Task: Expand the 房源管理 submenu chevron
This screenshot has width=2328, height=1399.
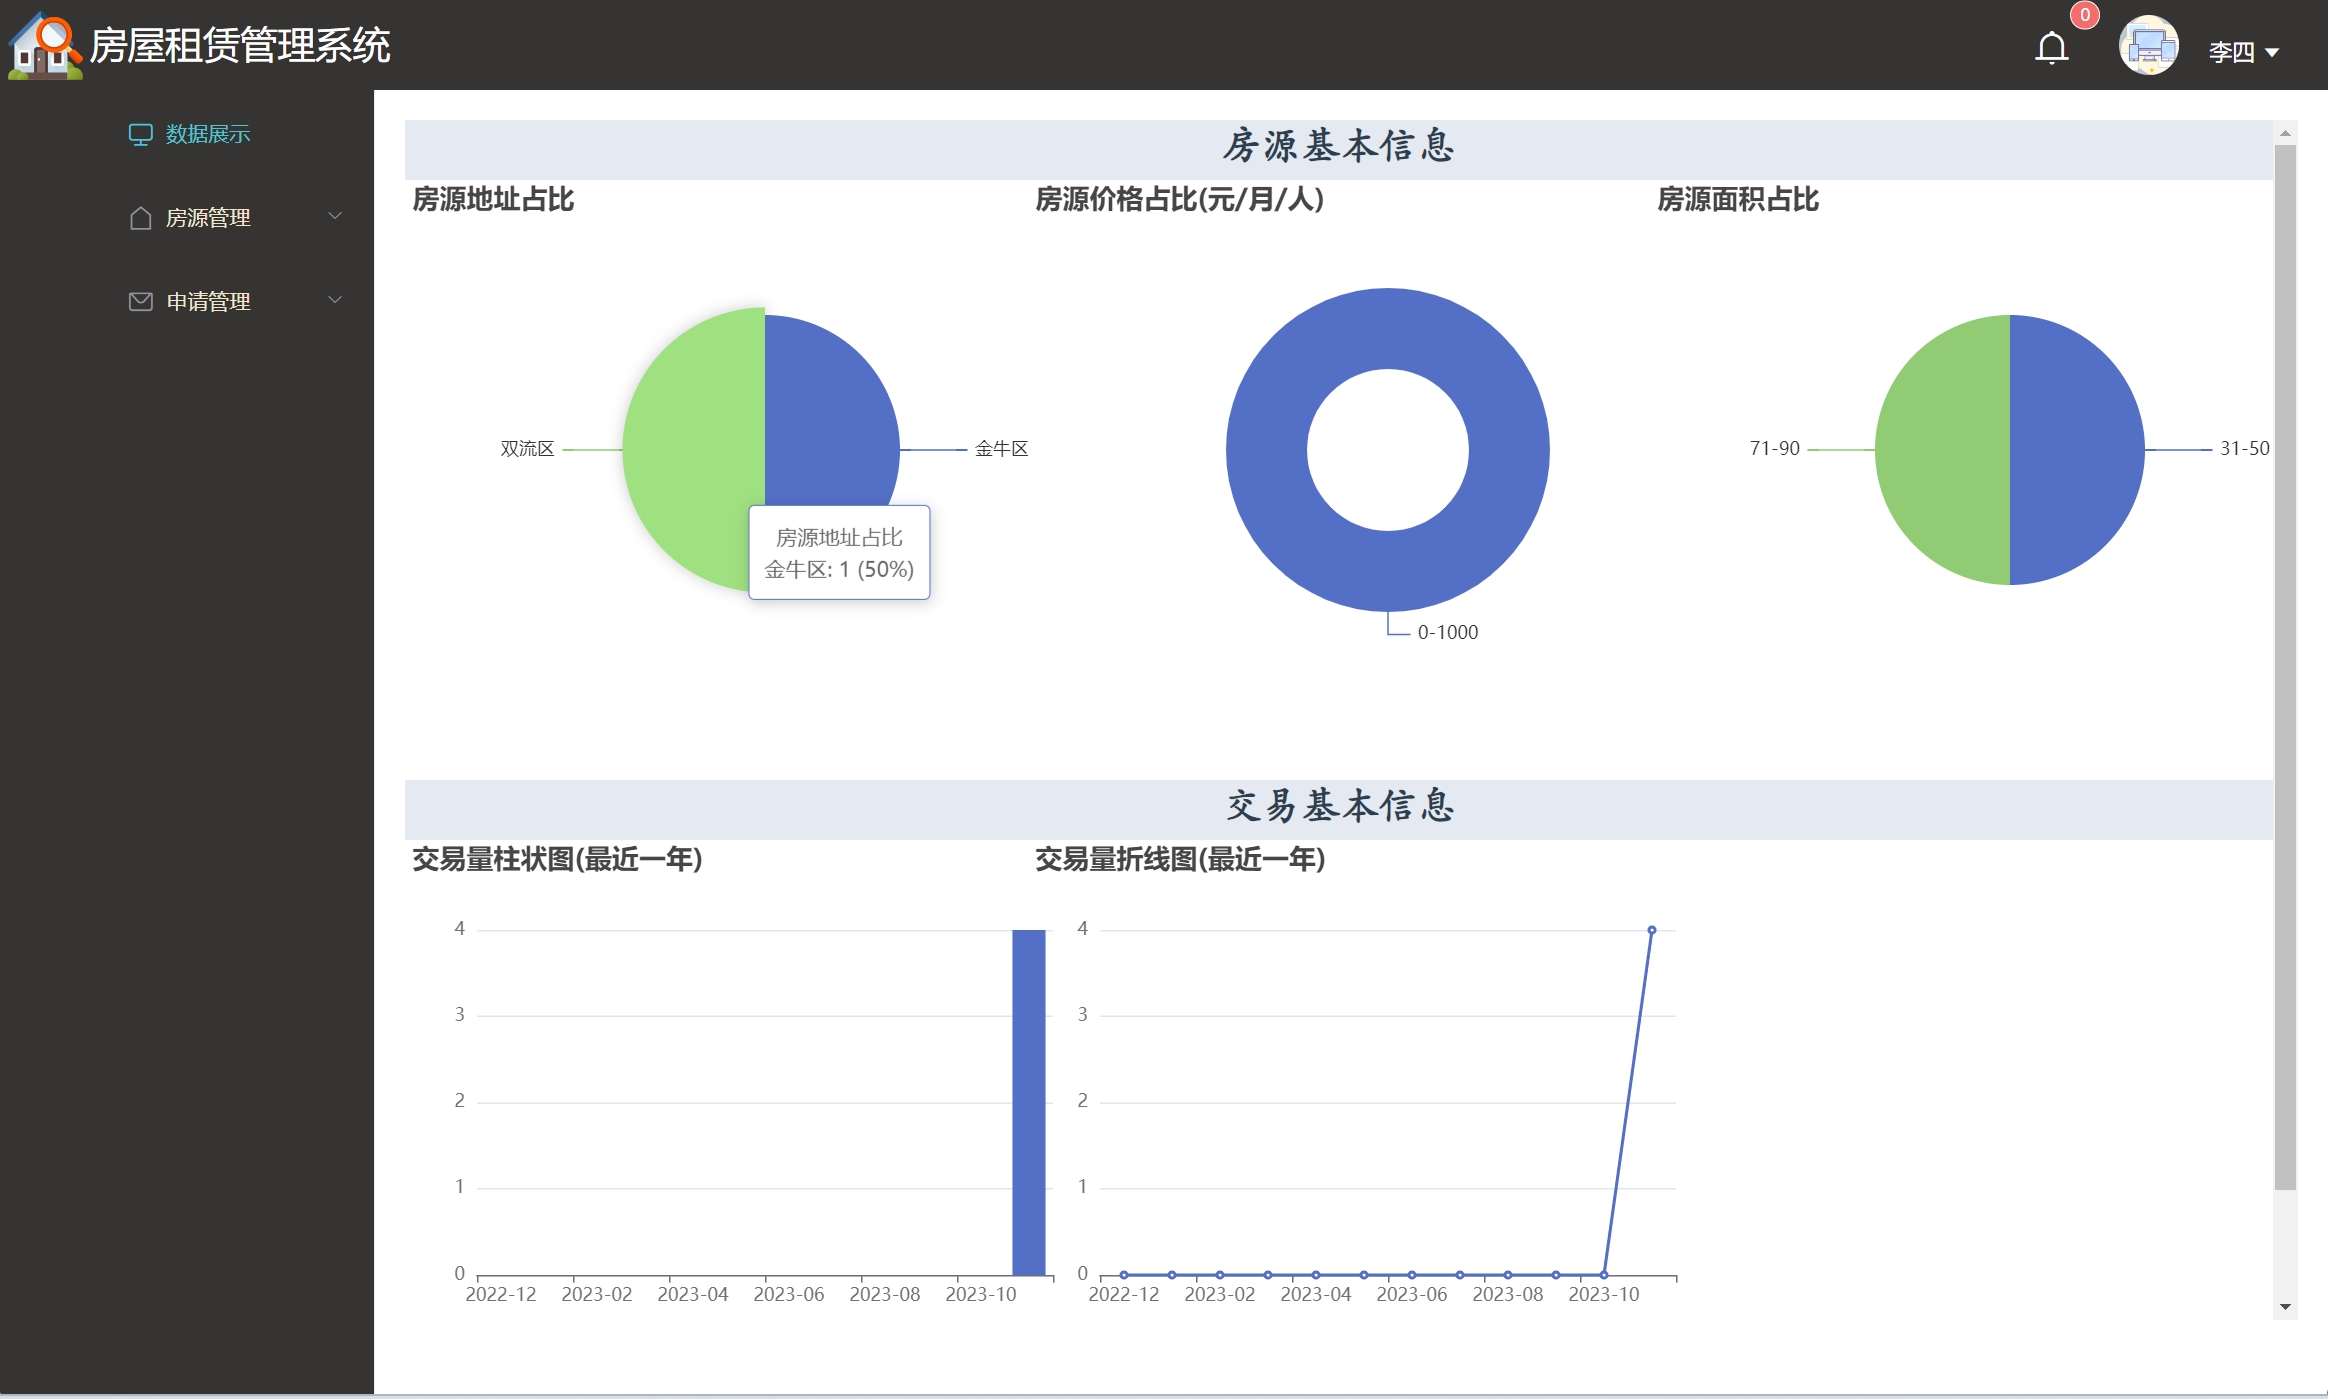Action: pos(335,216)
